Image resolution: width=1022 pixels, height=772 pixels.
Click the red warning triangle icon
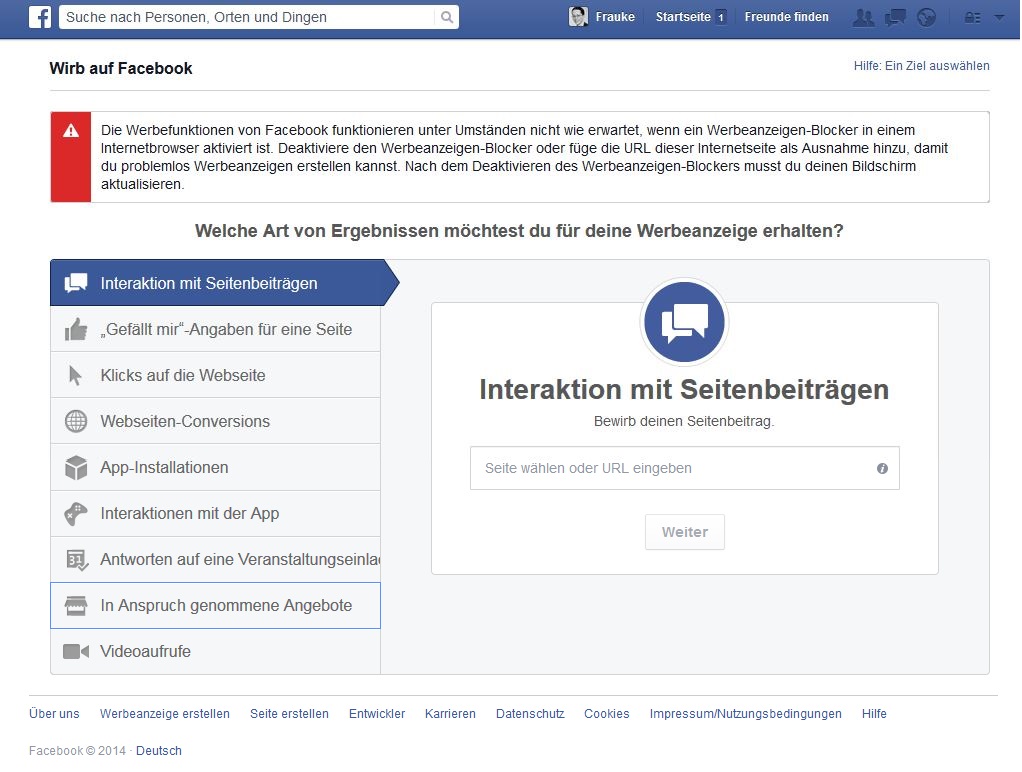(71, 130)
